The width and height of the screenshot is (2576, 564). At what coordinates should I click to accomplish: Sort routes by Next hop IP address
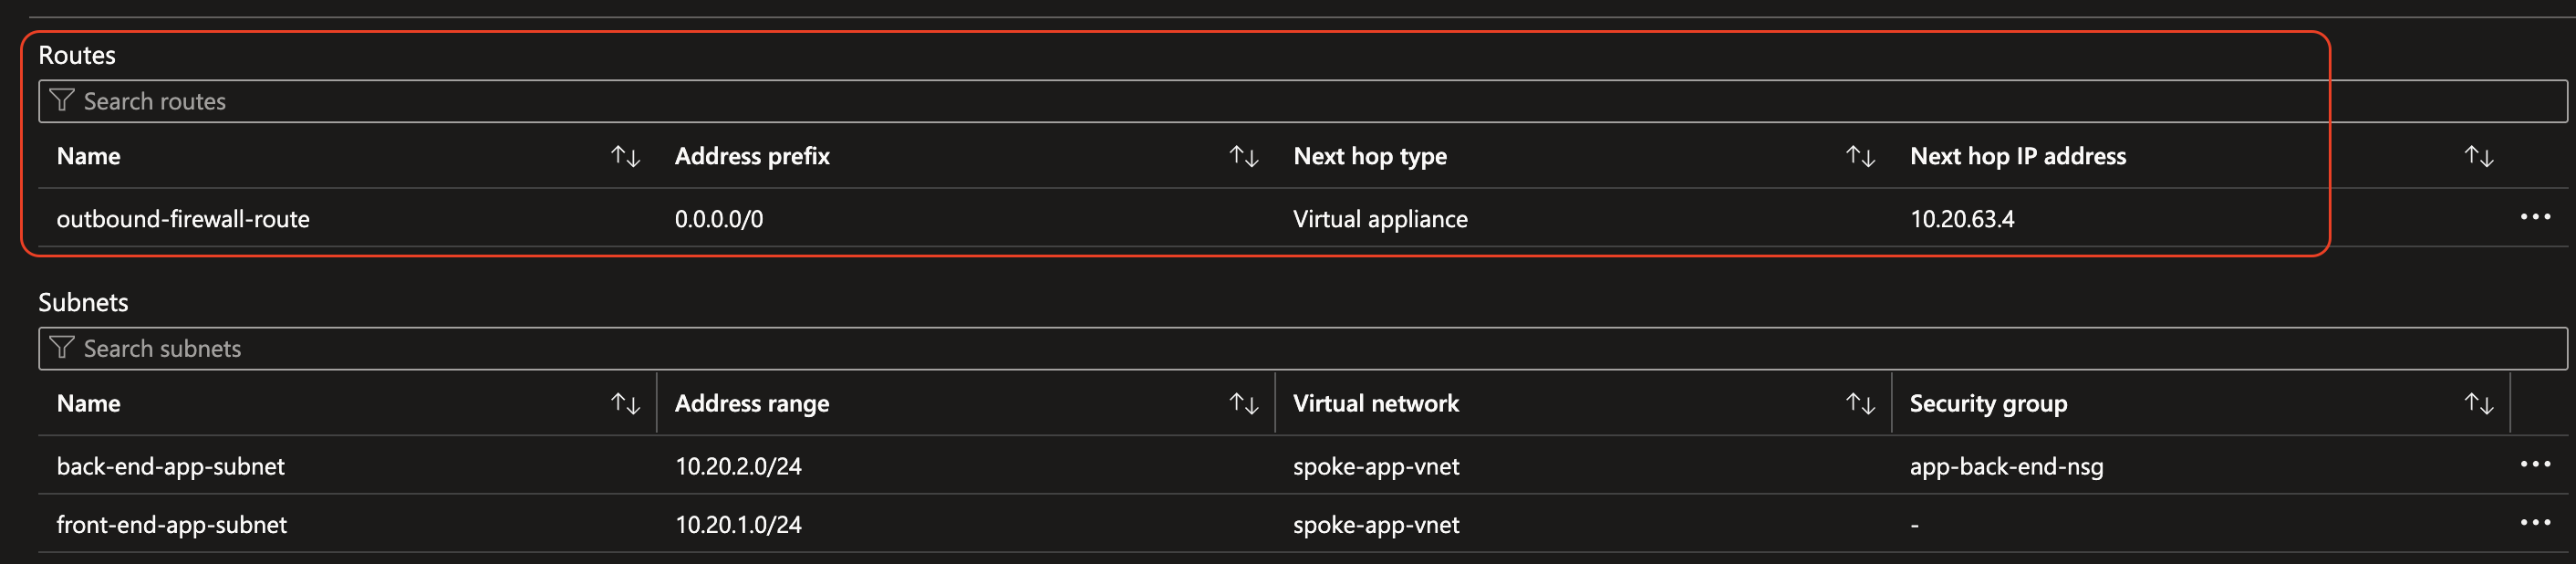[x=2478, y=155]
